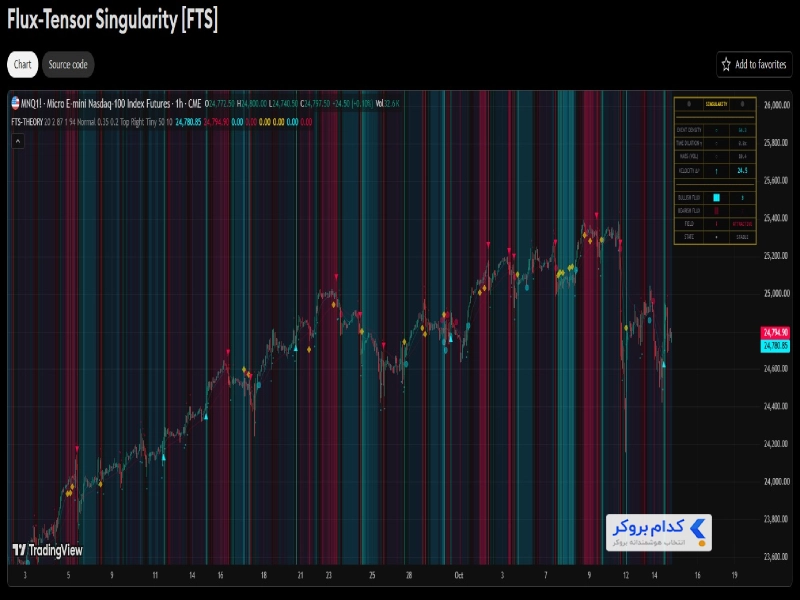Image resolution: width=800 pixels, height=600 pixels.
Task: Click the 25,800.00 price scale label
Action: (777, 143)
